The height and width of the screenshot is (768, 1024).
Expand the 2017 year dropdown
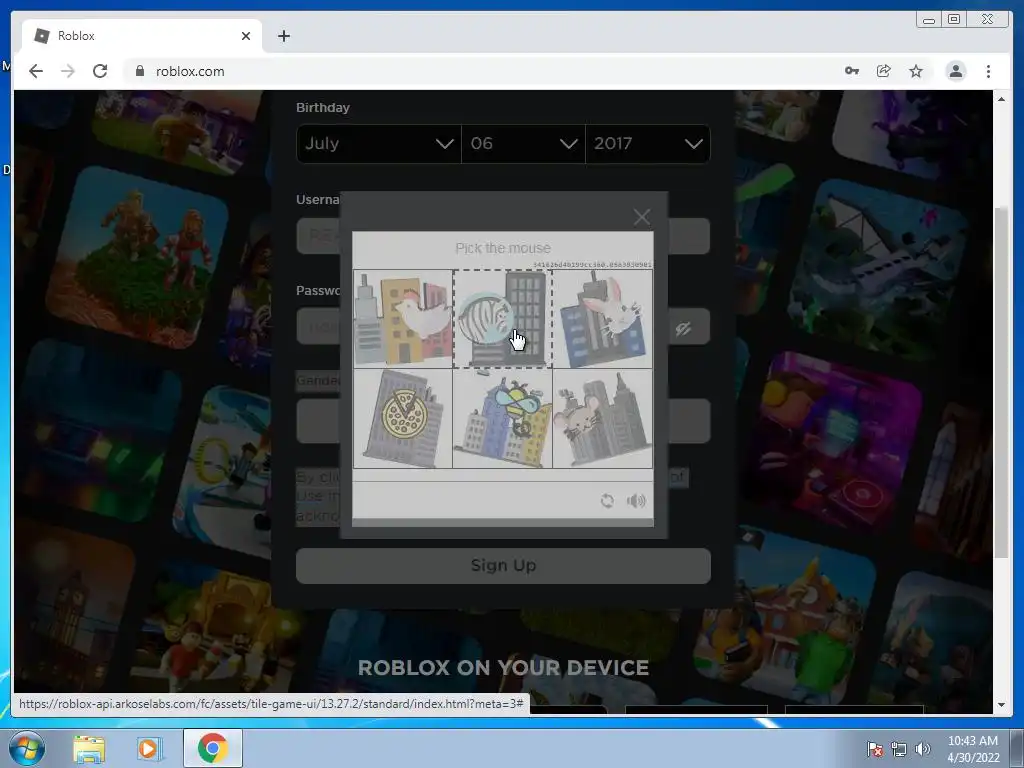(x=648, y=144)
